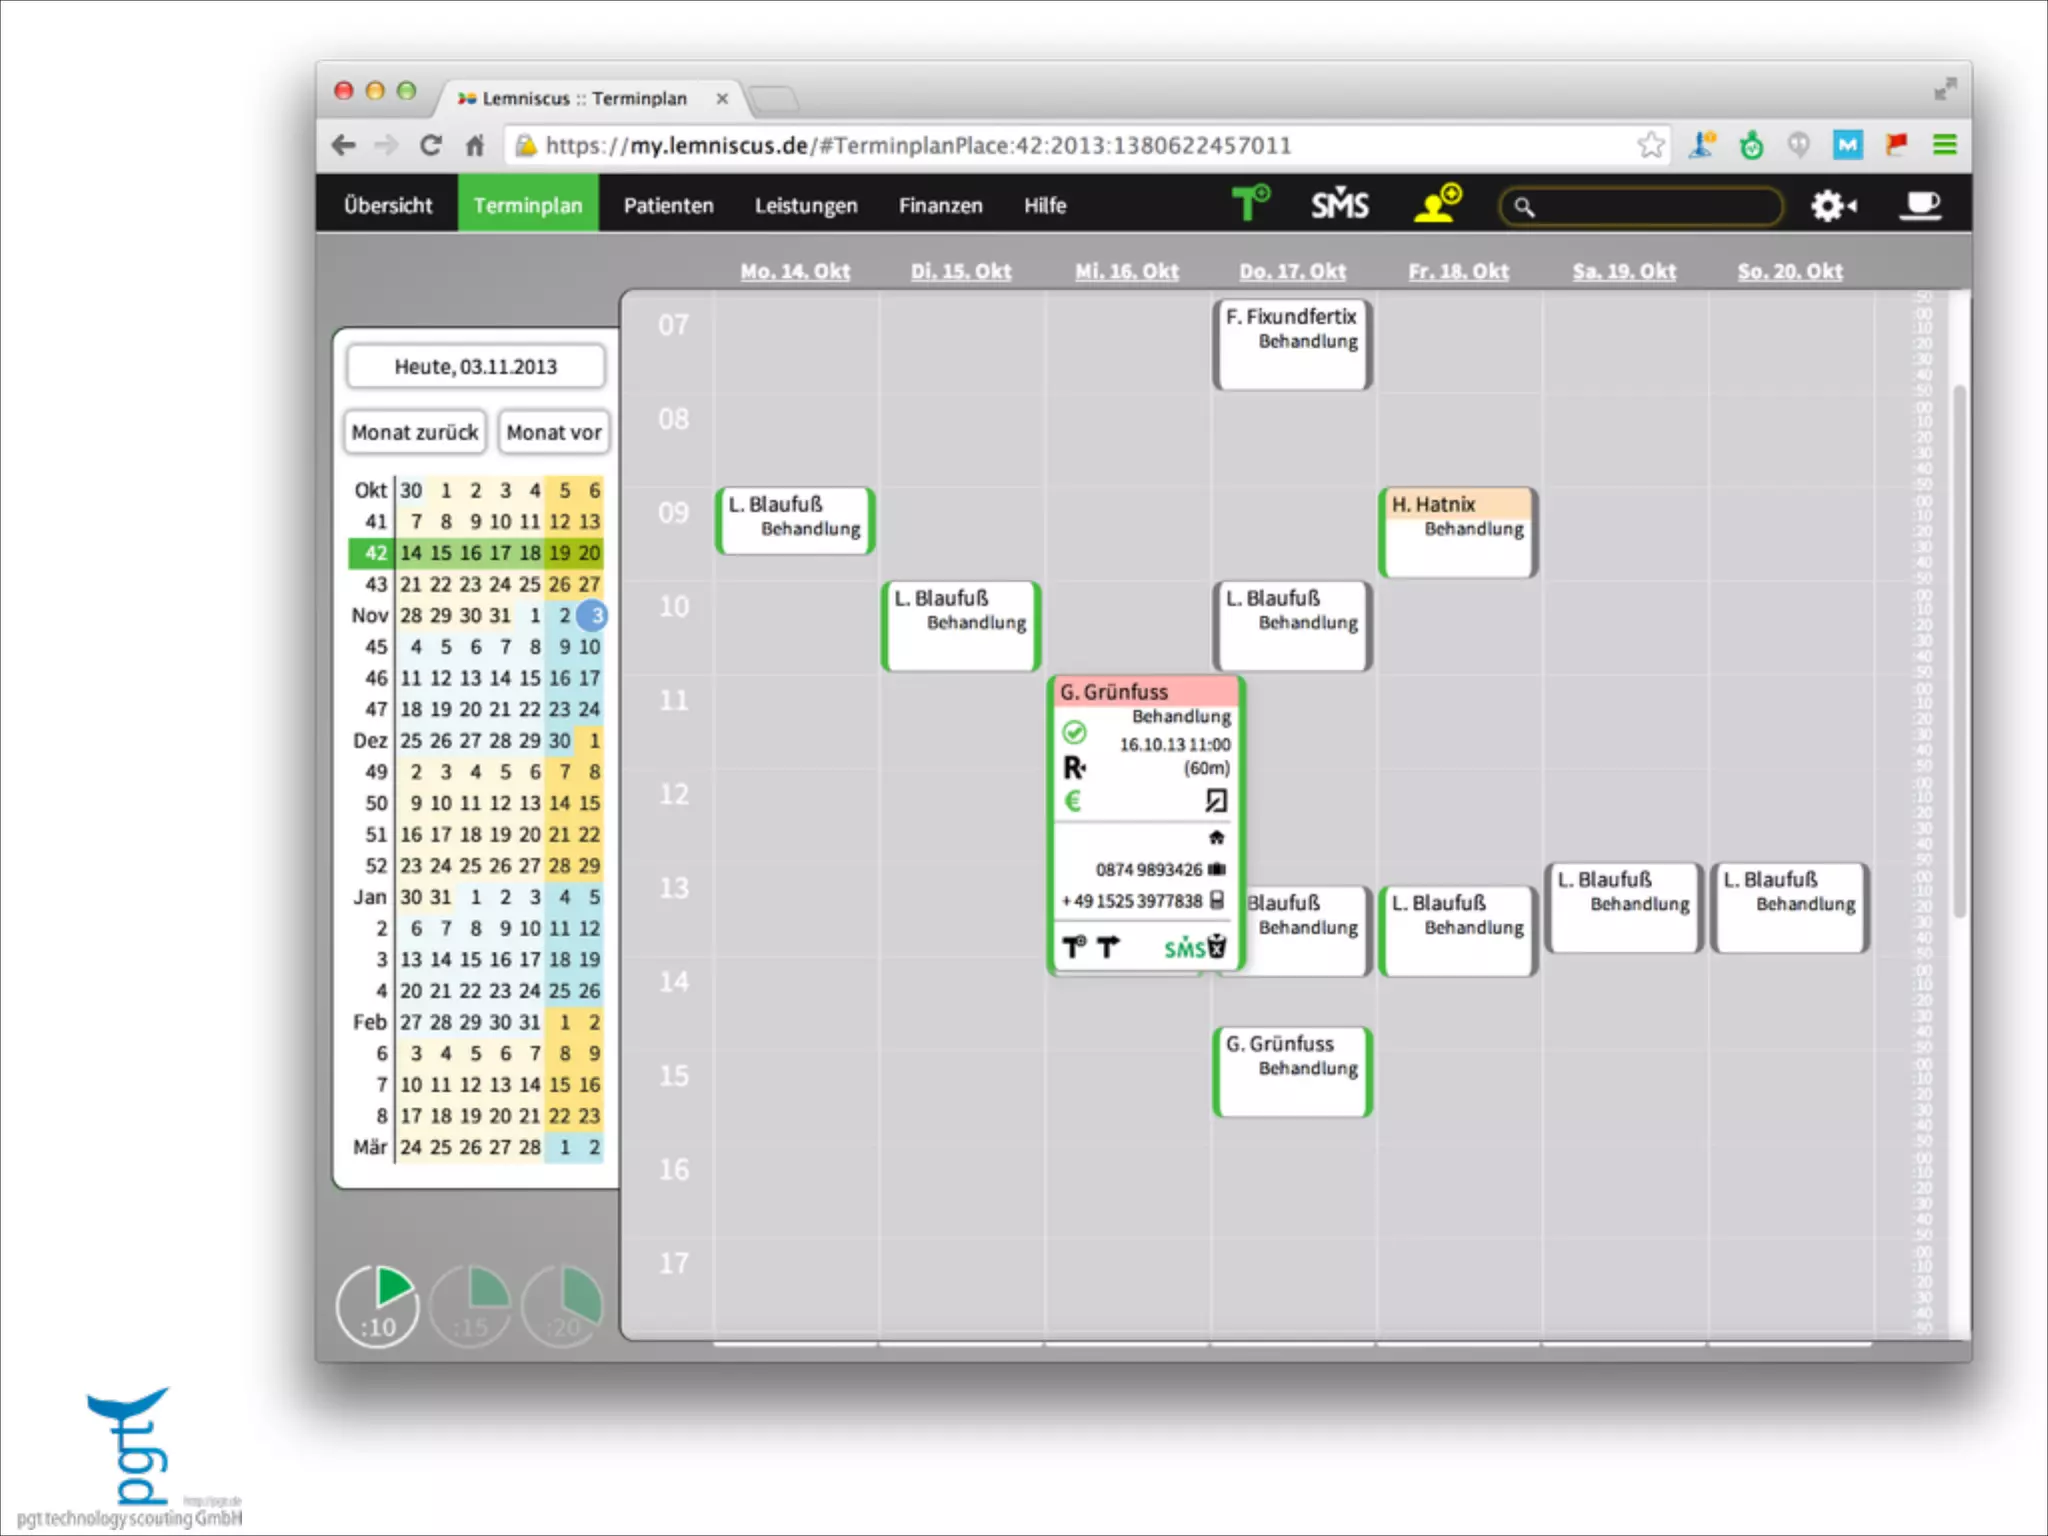Click the add patient icon in the top bar

click(1437, 203)
